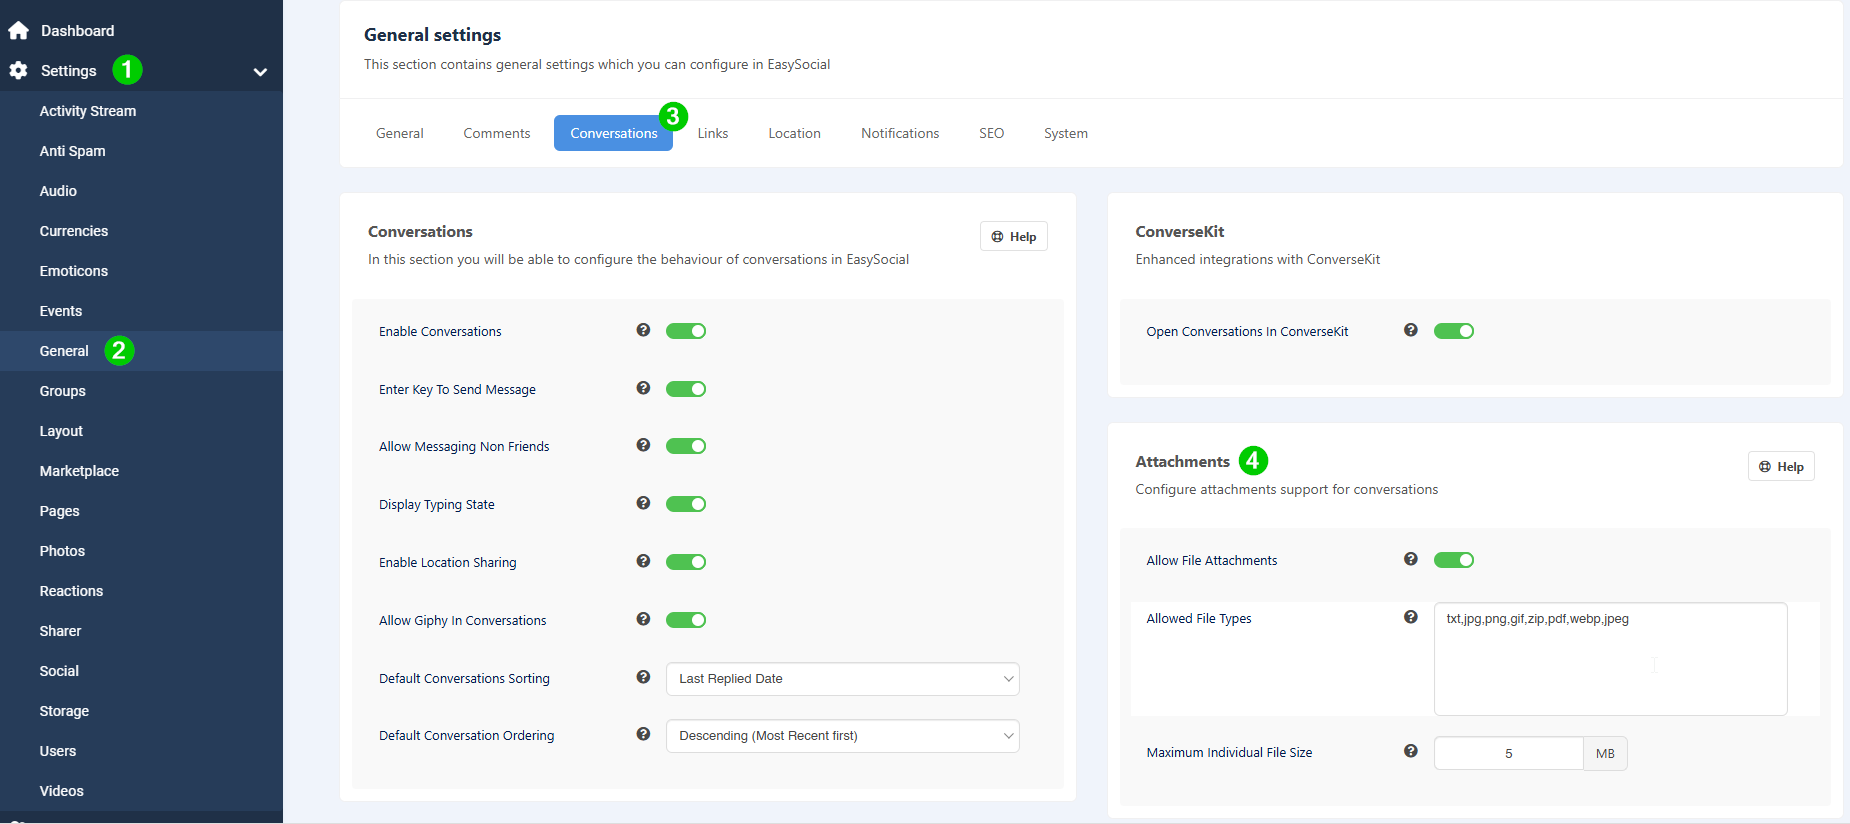This screenshot has width=1850, height=824.
Task: Click help icon for Allow Giphy In Conversations
Action: [x=643, y=619]
